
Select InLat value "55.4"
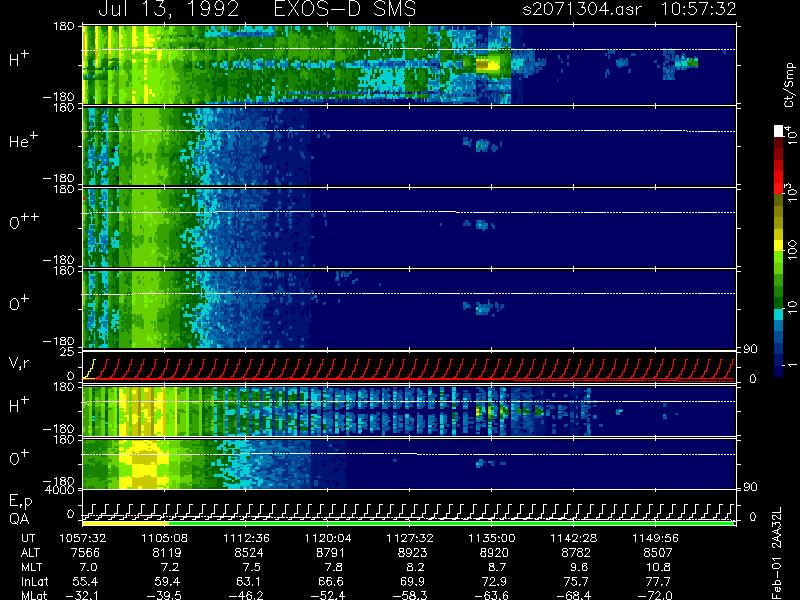[85, 581]
